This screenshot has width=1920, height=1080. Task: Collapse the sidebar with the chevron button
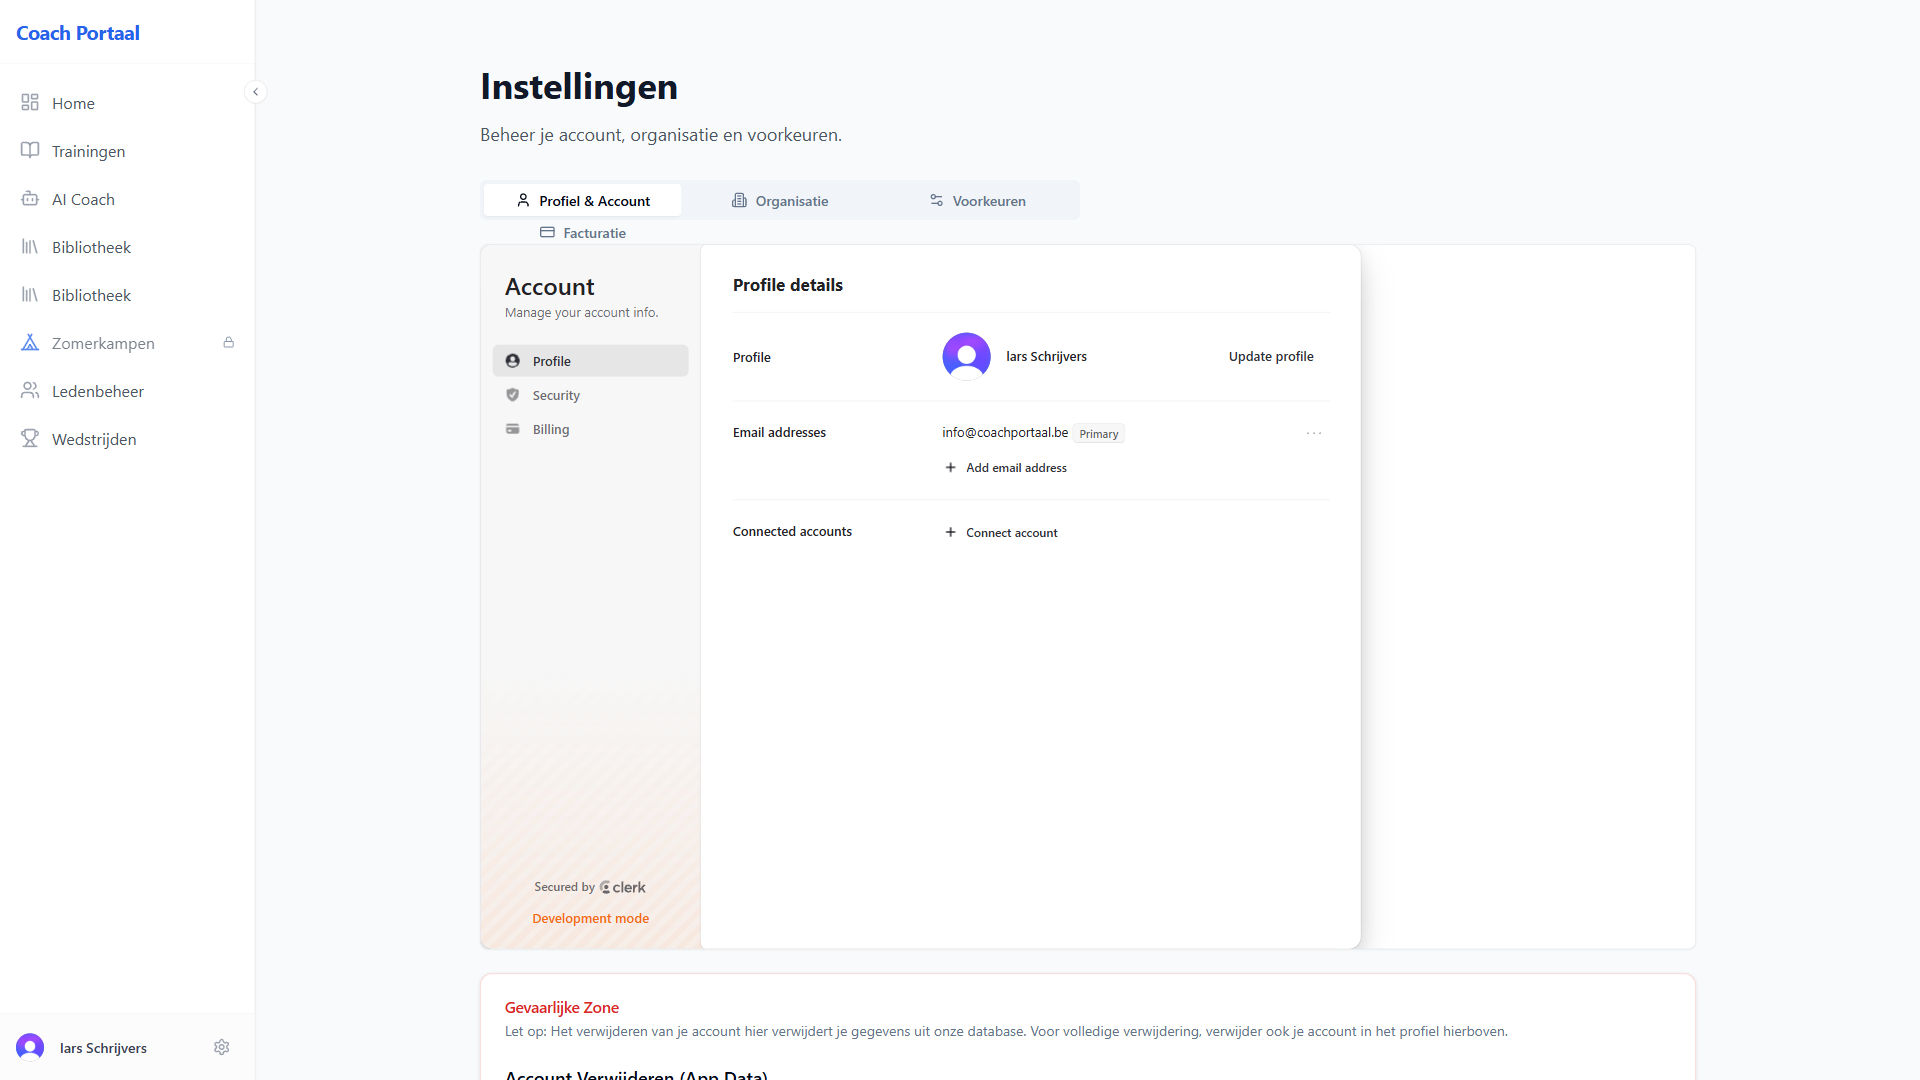point(256,92)
